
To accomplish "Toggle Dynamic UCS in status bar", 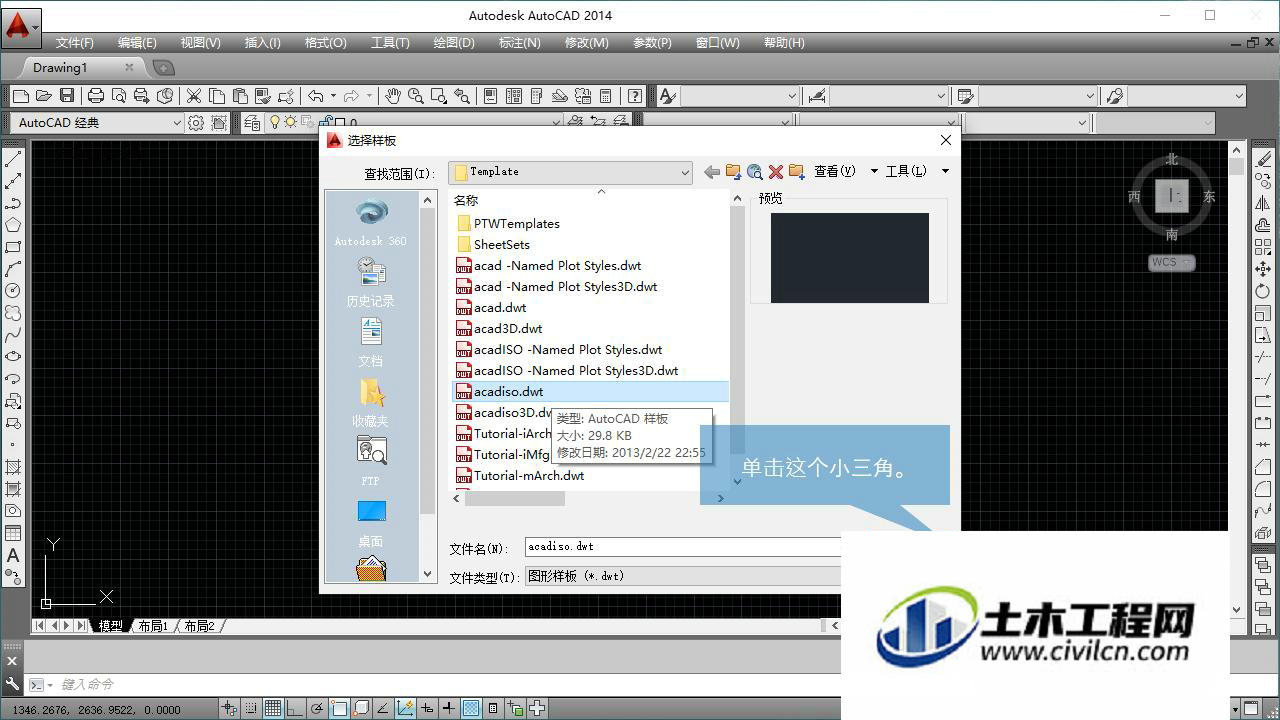I will (x=405, y=709).
